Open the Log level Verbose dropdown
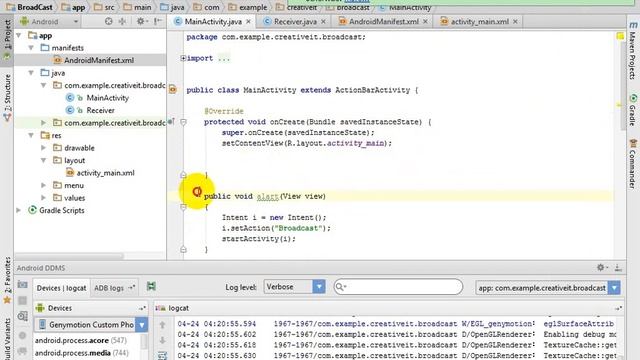 [294, 287]
